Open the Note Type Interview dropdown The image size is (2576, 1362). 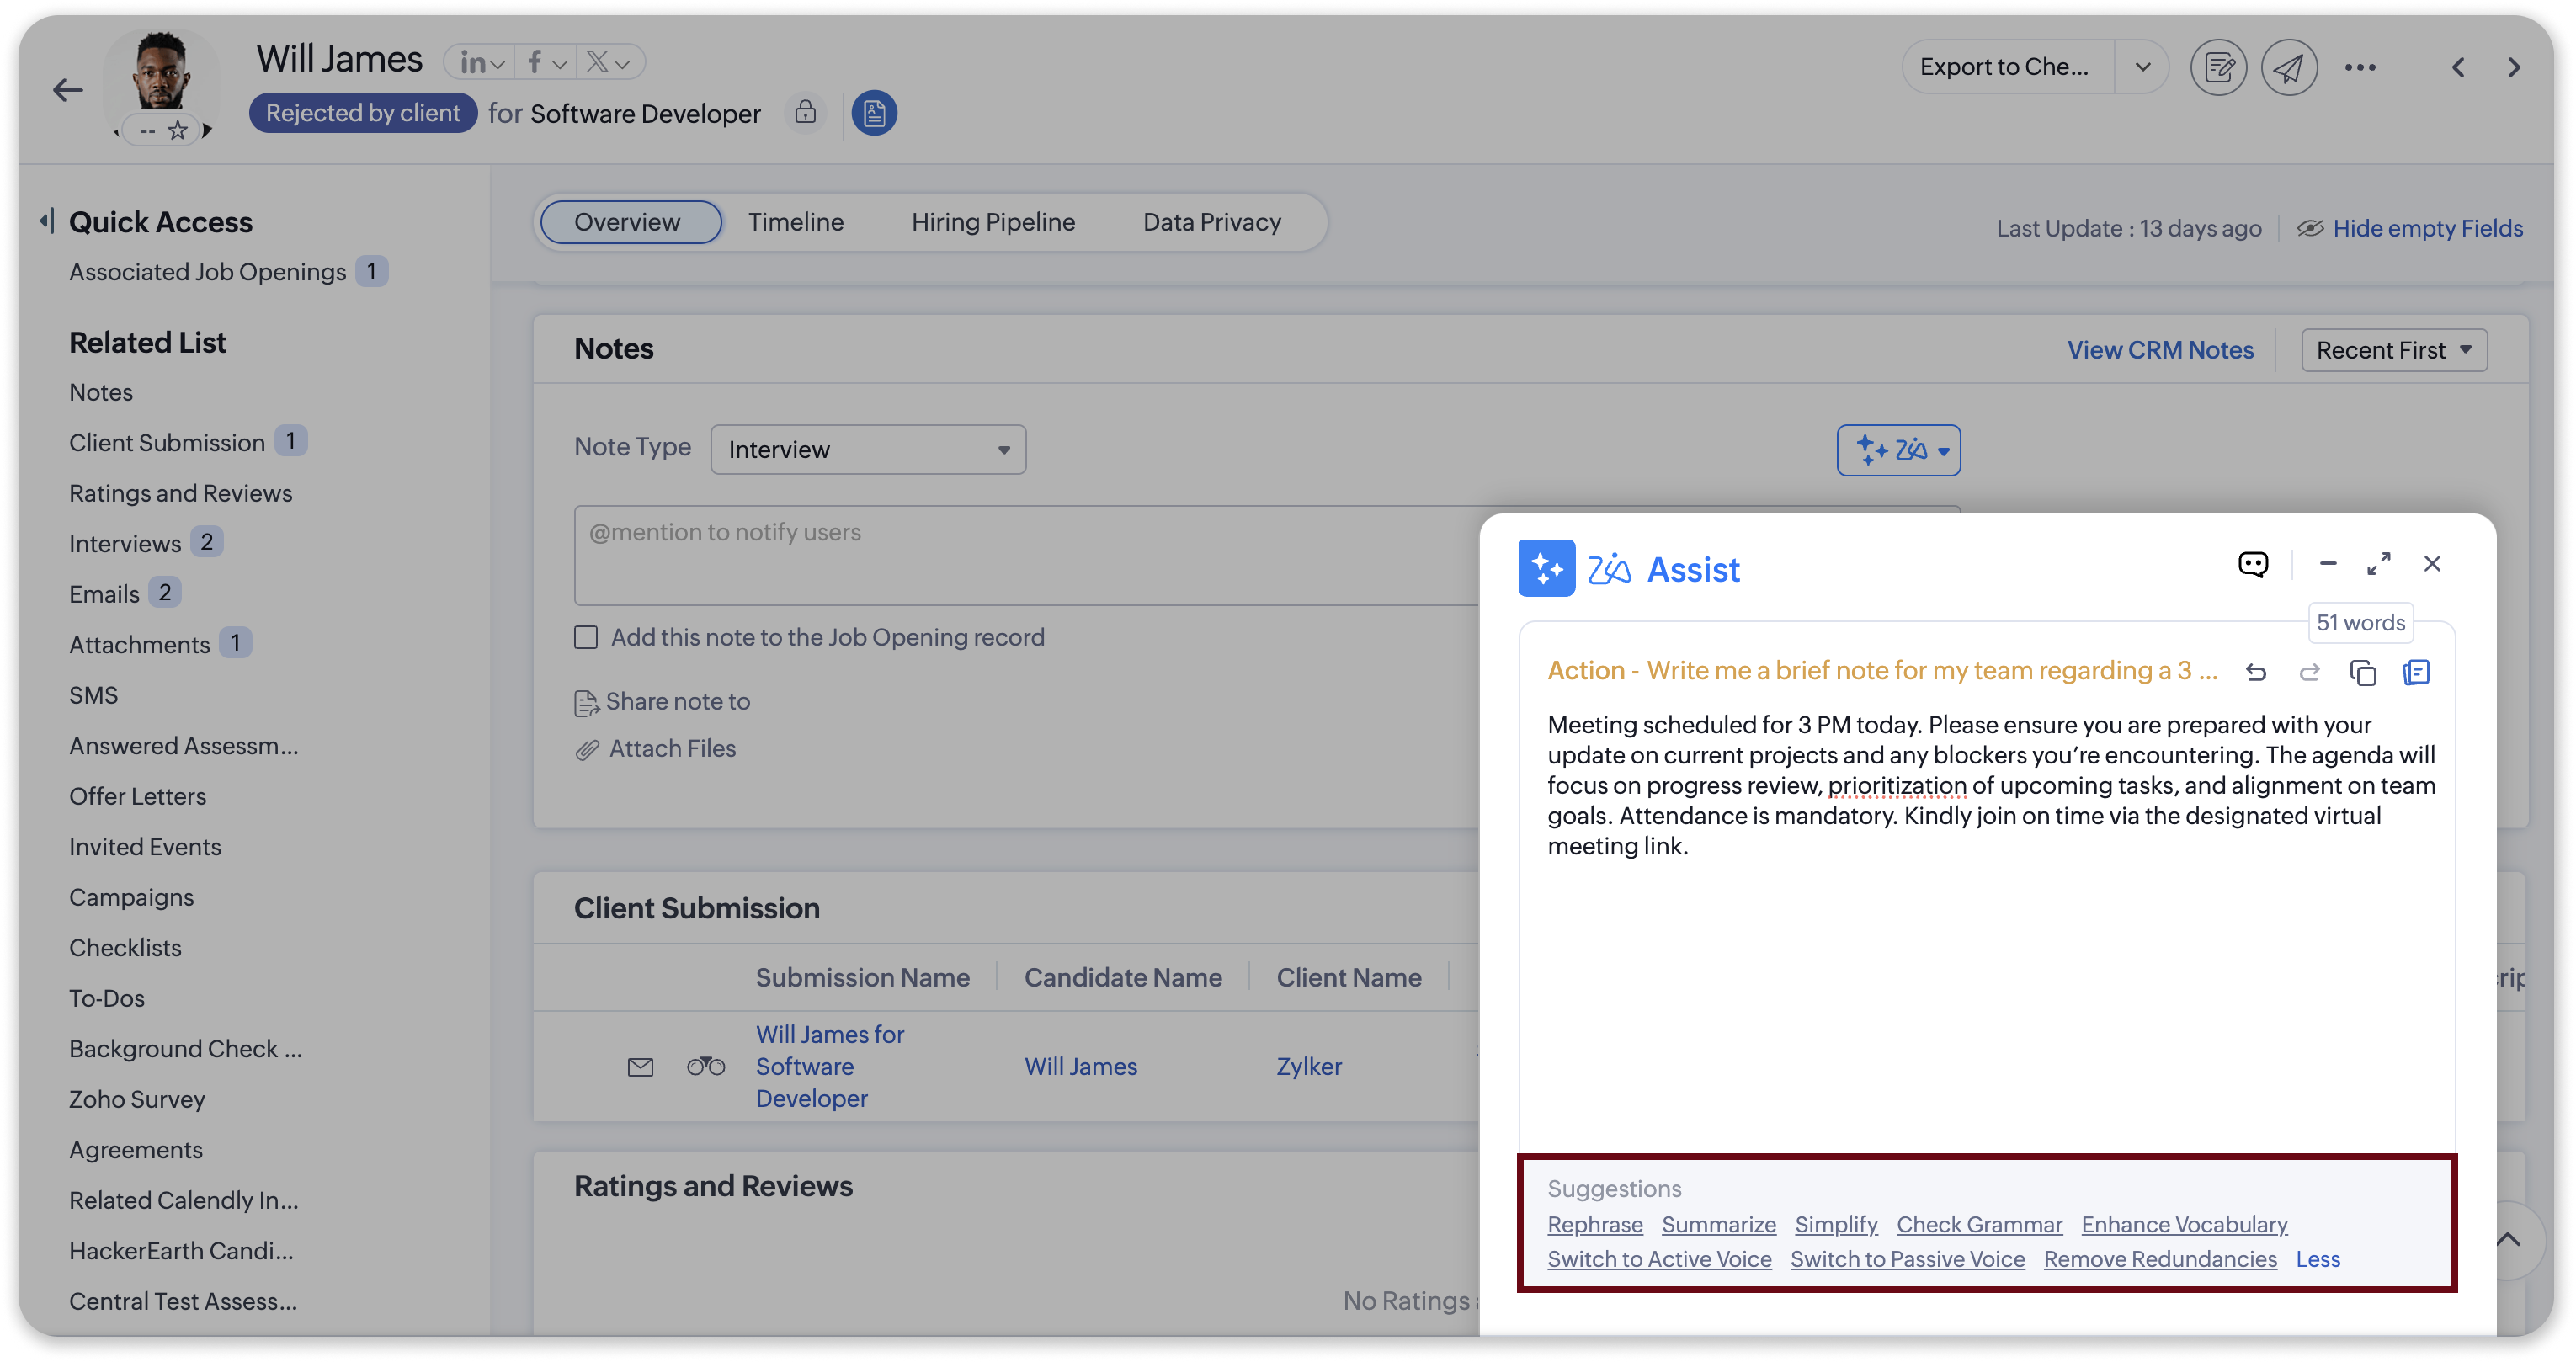867,450
